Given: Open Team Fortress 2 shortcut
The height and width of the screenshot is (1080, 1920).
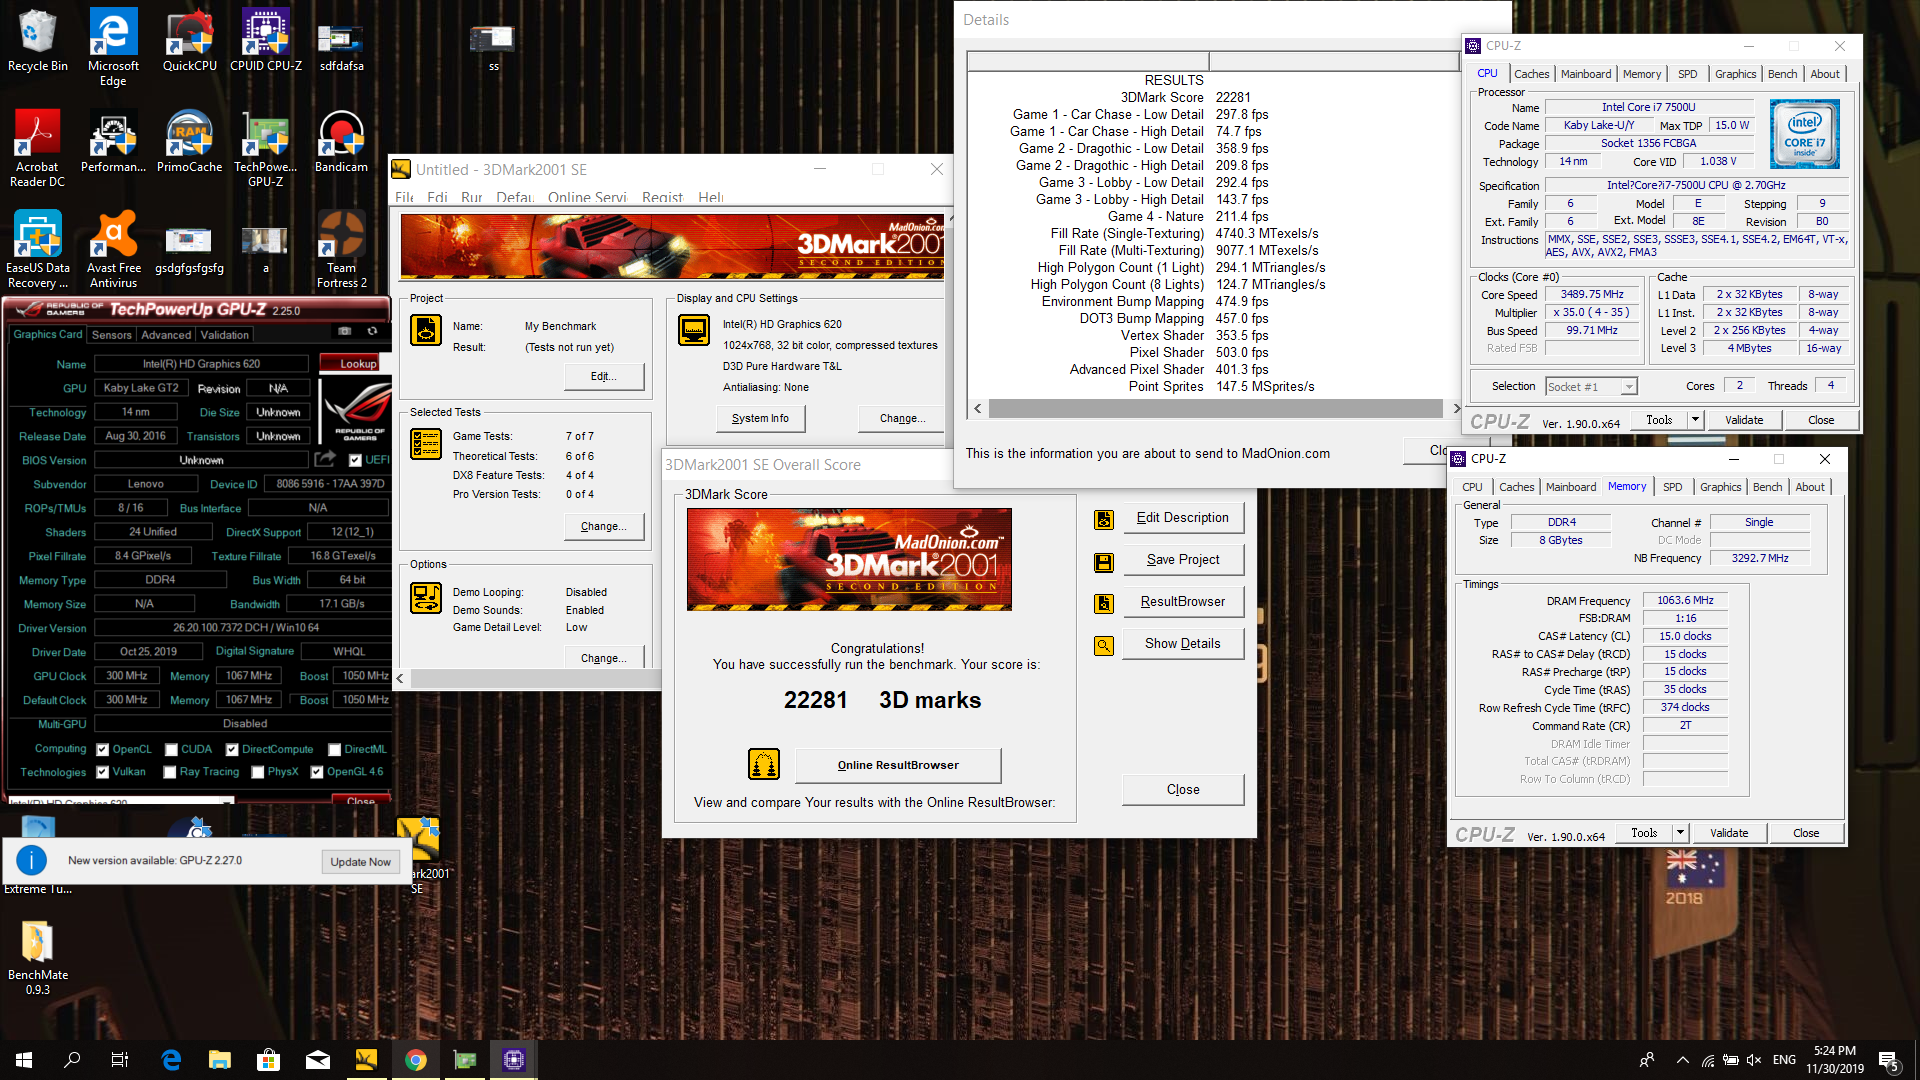Looking at the screenshot, I should (341, 250).
